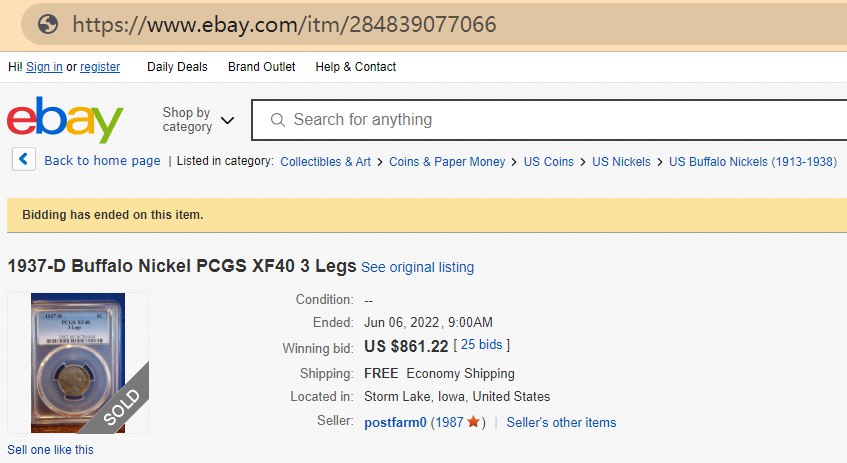Open the Brand Outlet menu item
This screenshot has height=463, width=847.
261,67
